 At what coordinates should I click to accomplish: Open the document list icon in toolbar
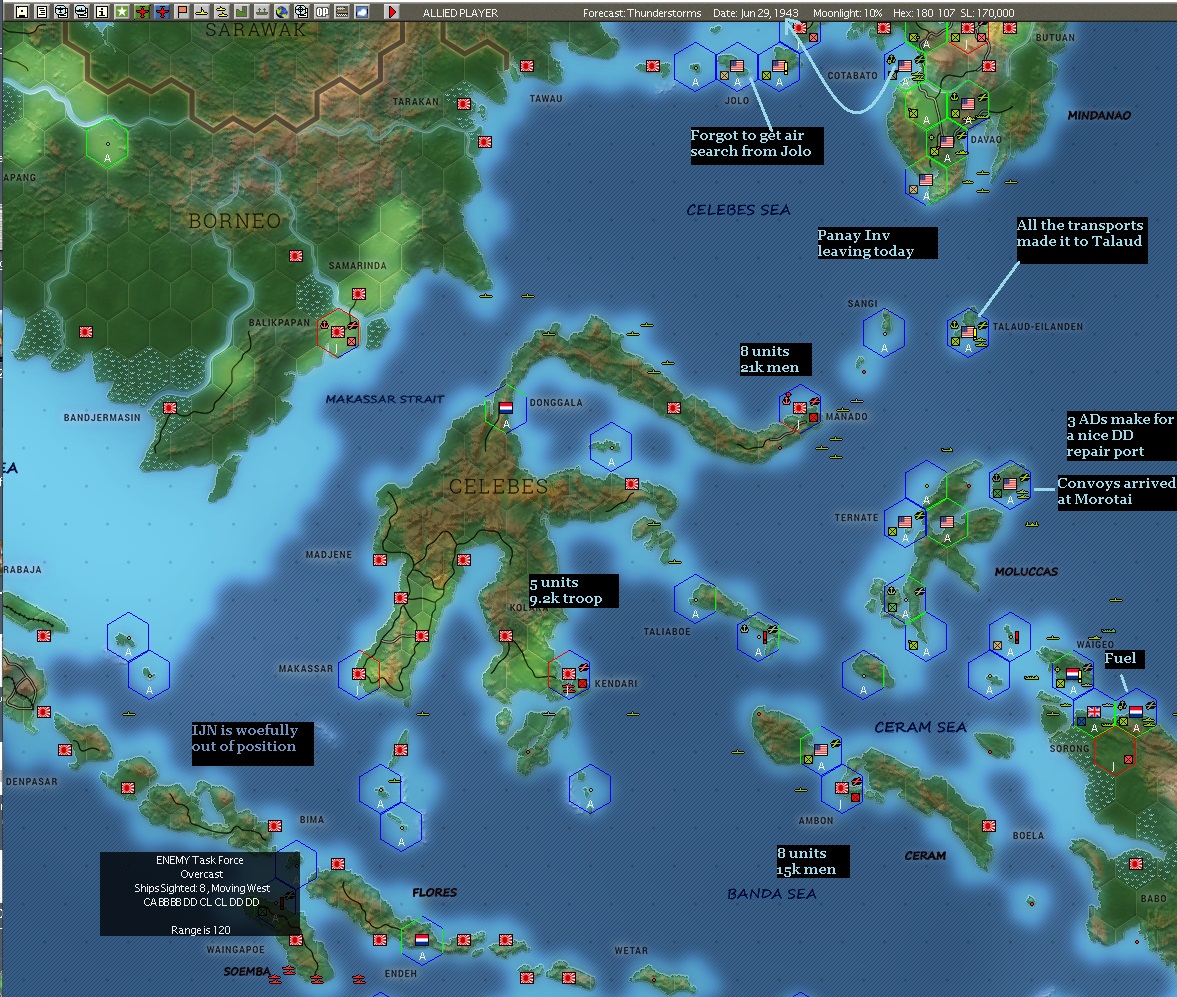(42, 11)
